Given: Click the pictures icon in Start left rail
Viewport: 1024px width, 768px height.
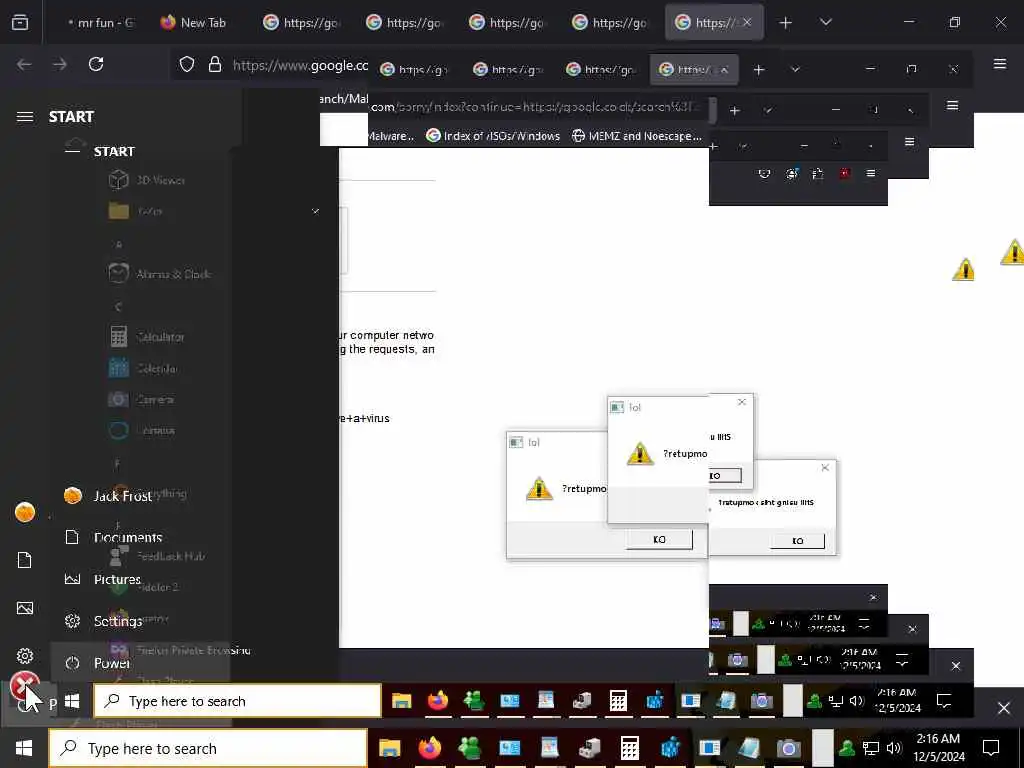Looking at the screenshot, I should 25,608.
